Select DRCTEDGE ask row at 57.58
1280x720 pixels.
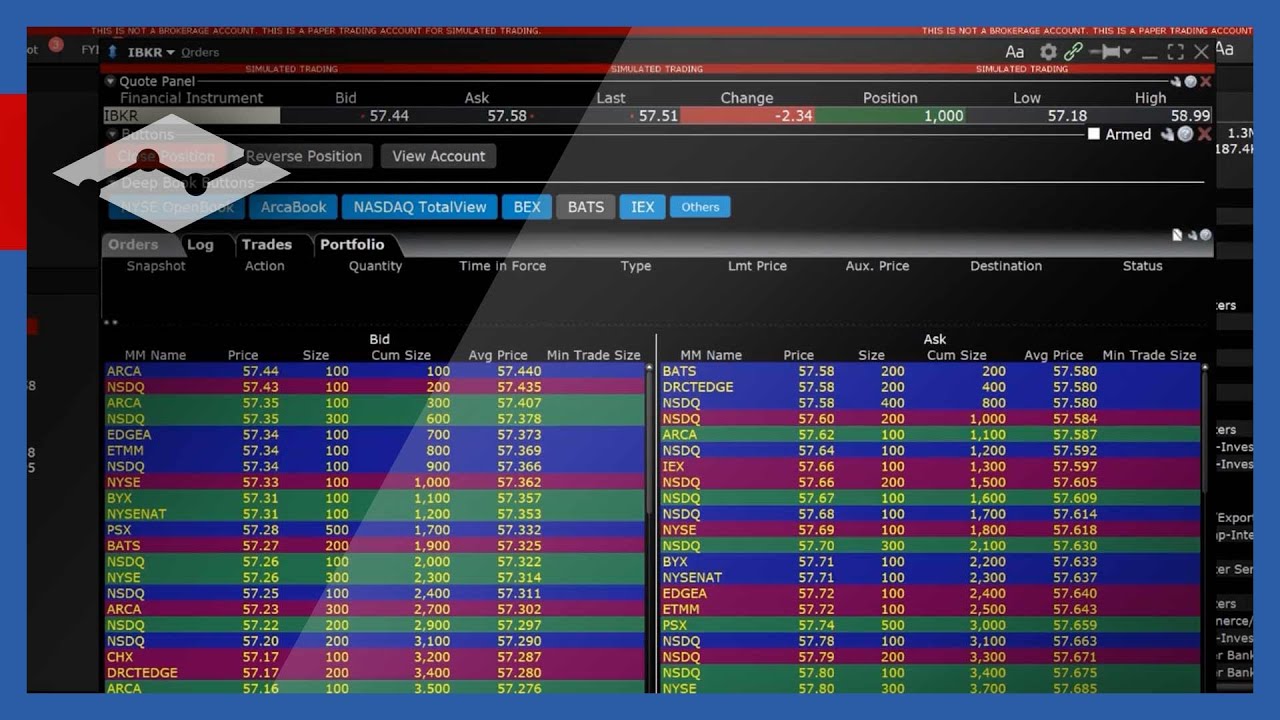point(930,387)
